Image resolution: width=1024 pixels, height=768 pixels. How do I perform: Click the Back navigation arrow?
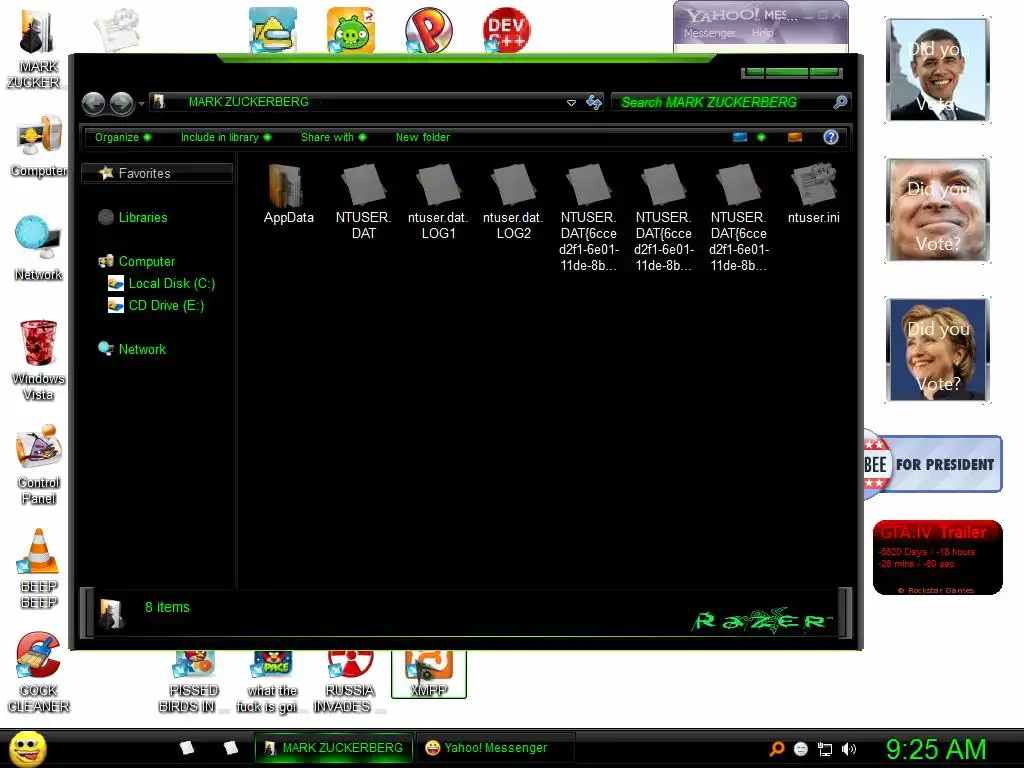tap(93, 103)
